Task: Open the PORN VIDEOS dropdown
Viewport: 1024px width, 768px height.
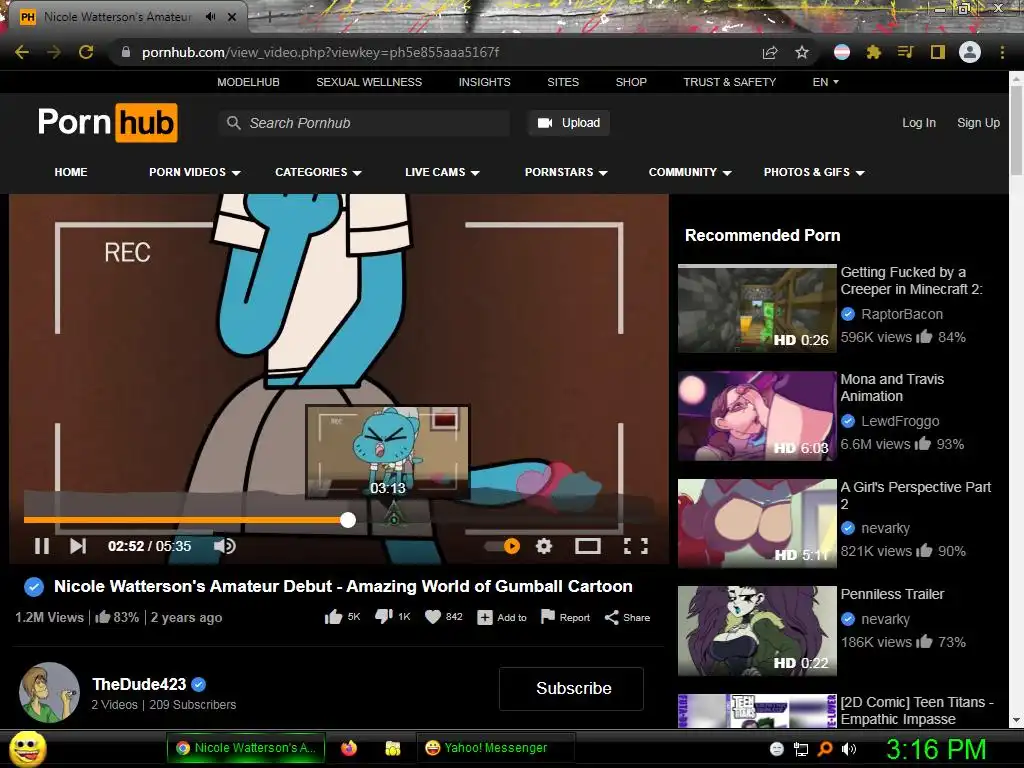Action: (195, 172)
